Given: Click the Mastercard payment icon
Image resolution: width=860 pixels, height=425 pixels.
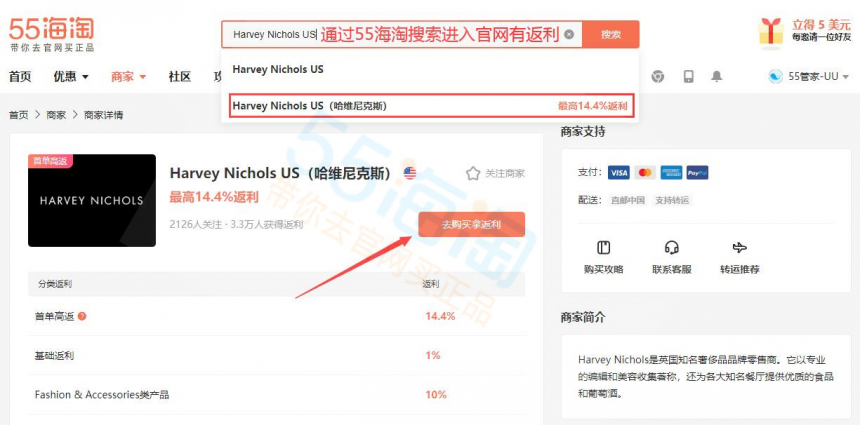Looking at the screenshot, I should pos(645,173).
